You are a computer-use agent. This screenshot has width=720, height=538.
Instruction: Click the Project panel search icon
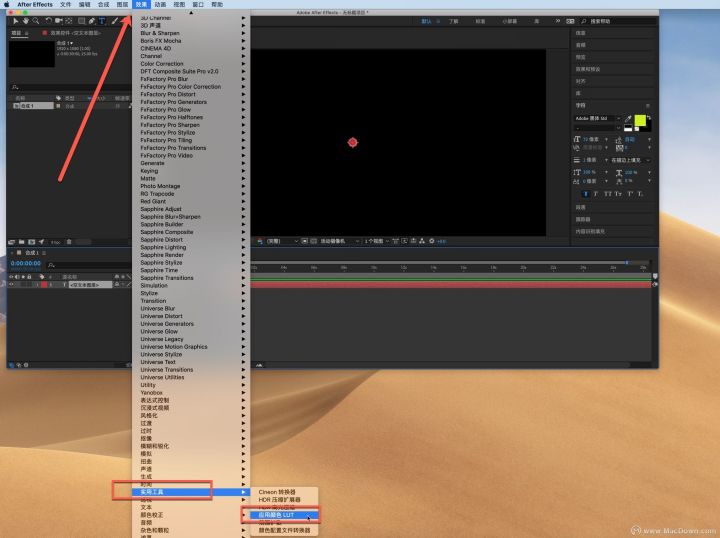click(15, 87)
